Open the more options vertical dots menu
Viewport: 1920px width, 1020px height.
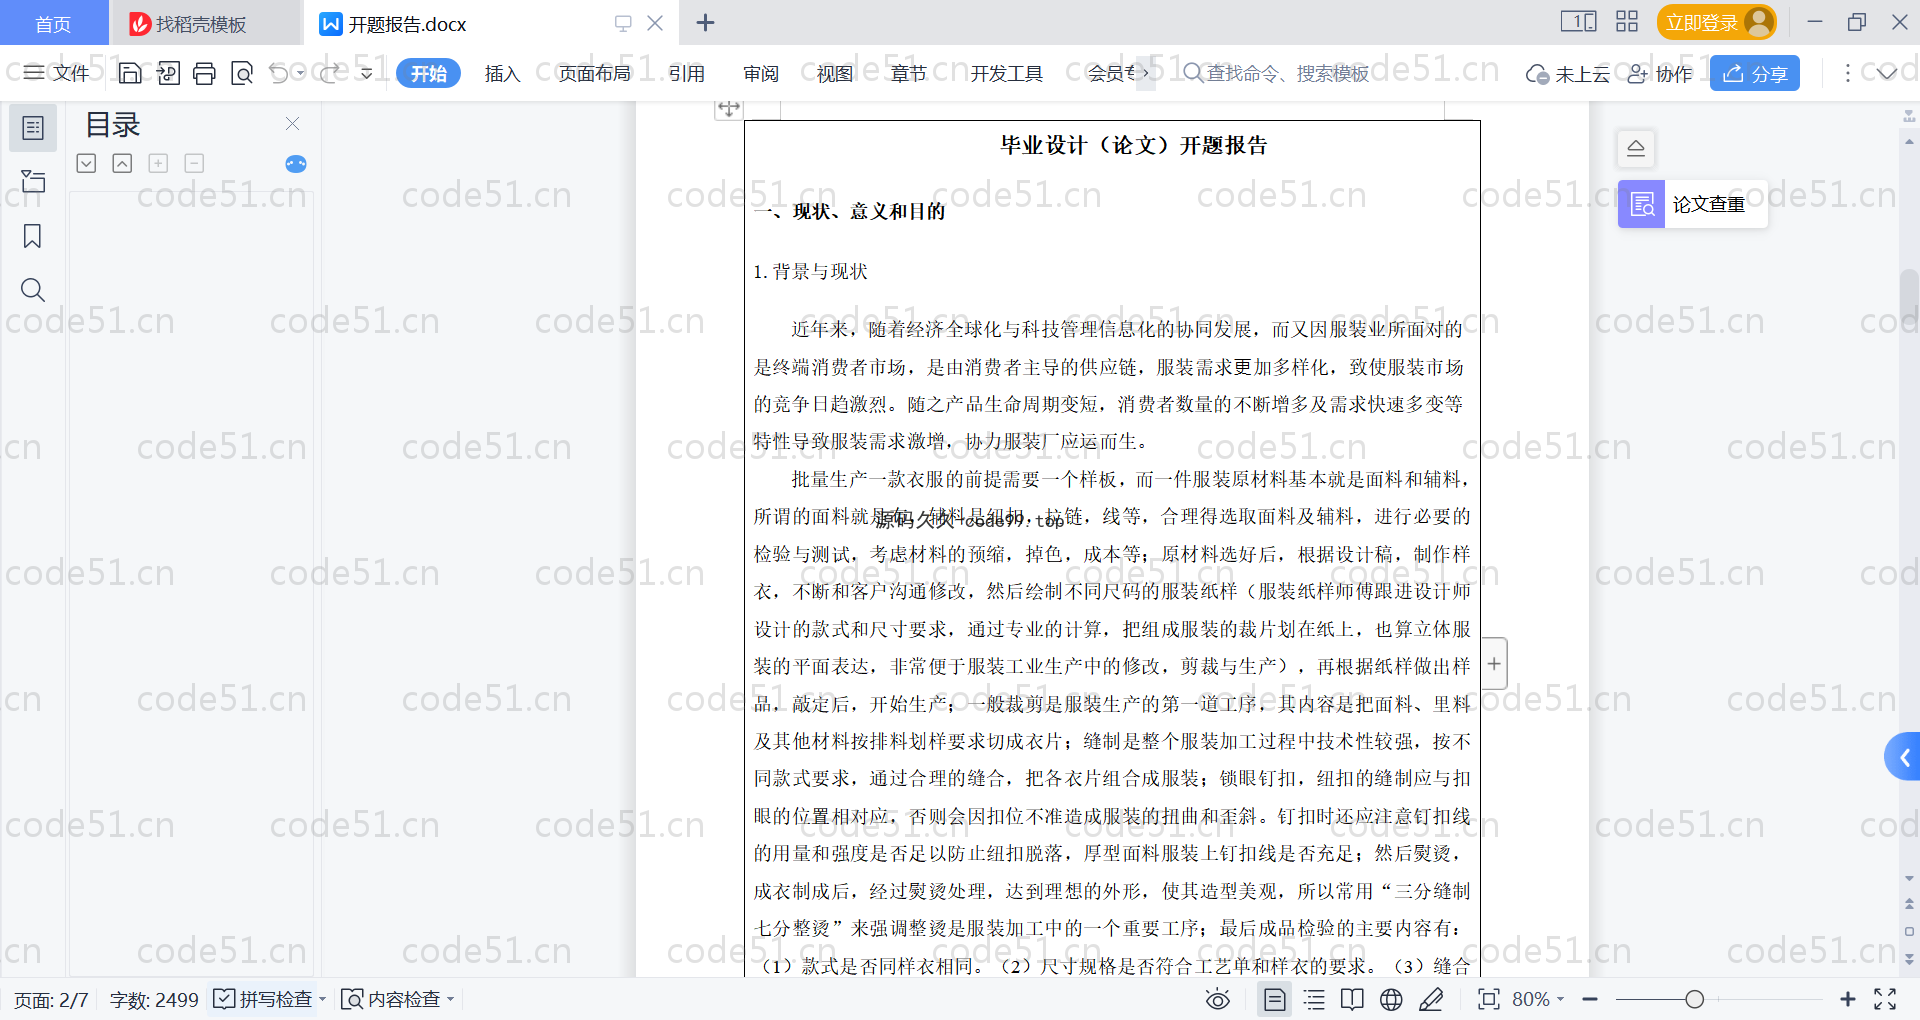[1847, 73]
